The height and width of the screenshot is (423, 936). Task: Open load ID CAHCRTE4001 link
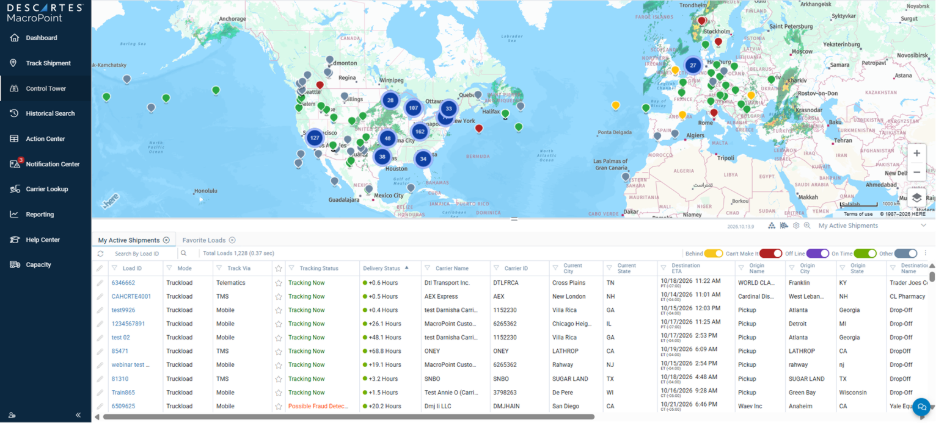(x=131, y=297)
